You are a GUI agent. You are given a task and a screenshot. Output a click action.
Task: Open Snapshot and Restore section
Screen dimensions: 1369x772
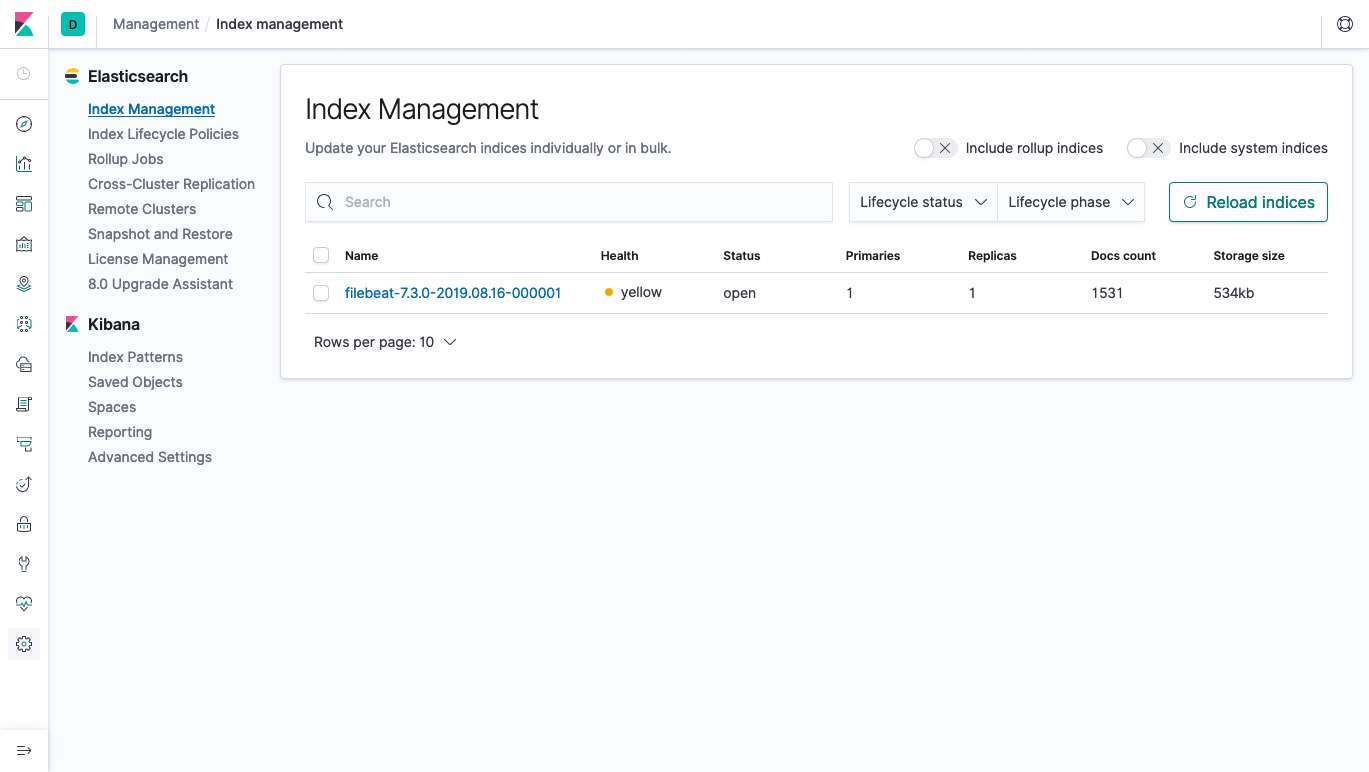click(160, 233)
